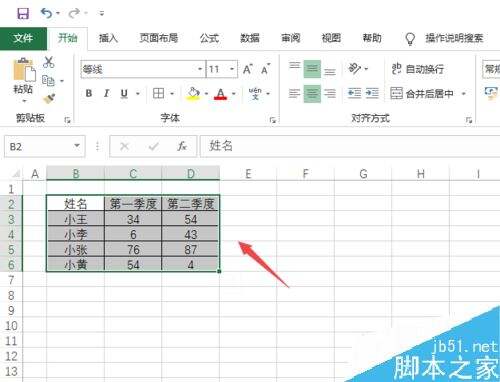Click the Undo arrow icon

46,13
